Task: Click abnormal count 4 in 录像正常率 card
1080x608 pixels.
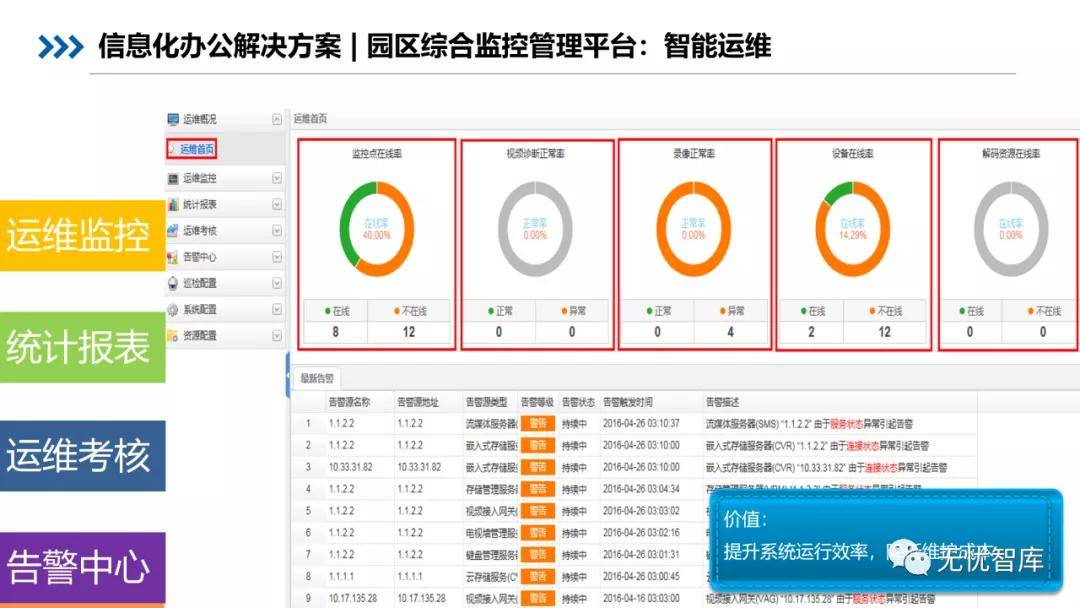Action: (731, 332)
